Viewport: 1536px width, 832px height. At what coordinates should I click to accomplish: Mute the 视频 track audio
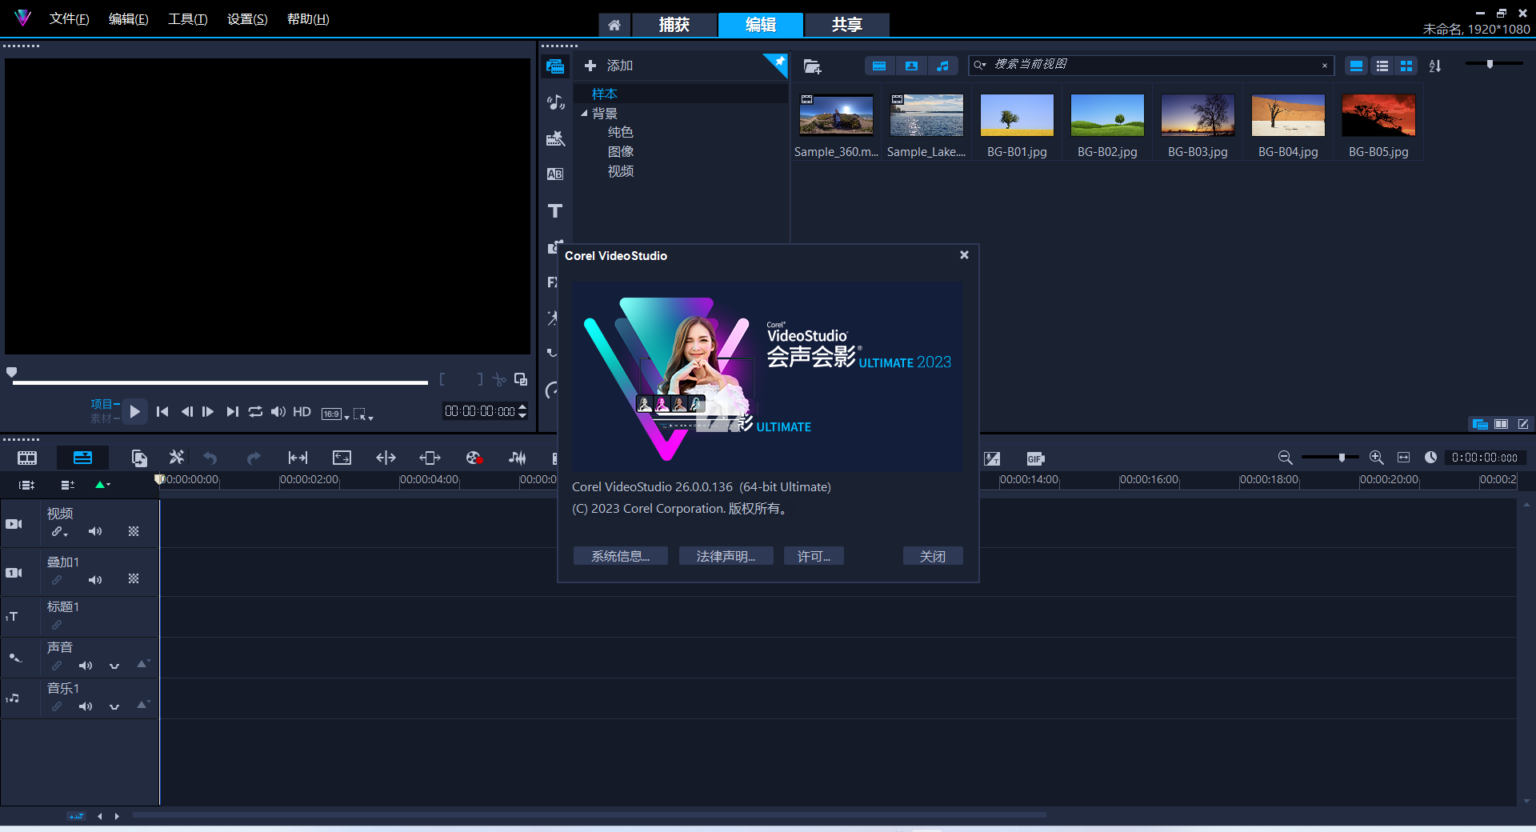(95, 530)
